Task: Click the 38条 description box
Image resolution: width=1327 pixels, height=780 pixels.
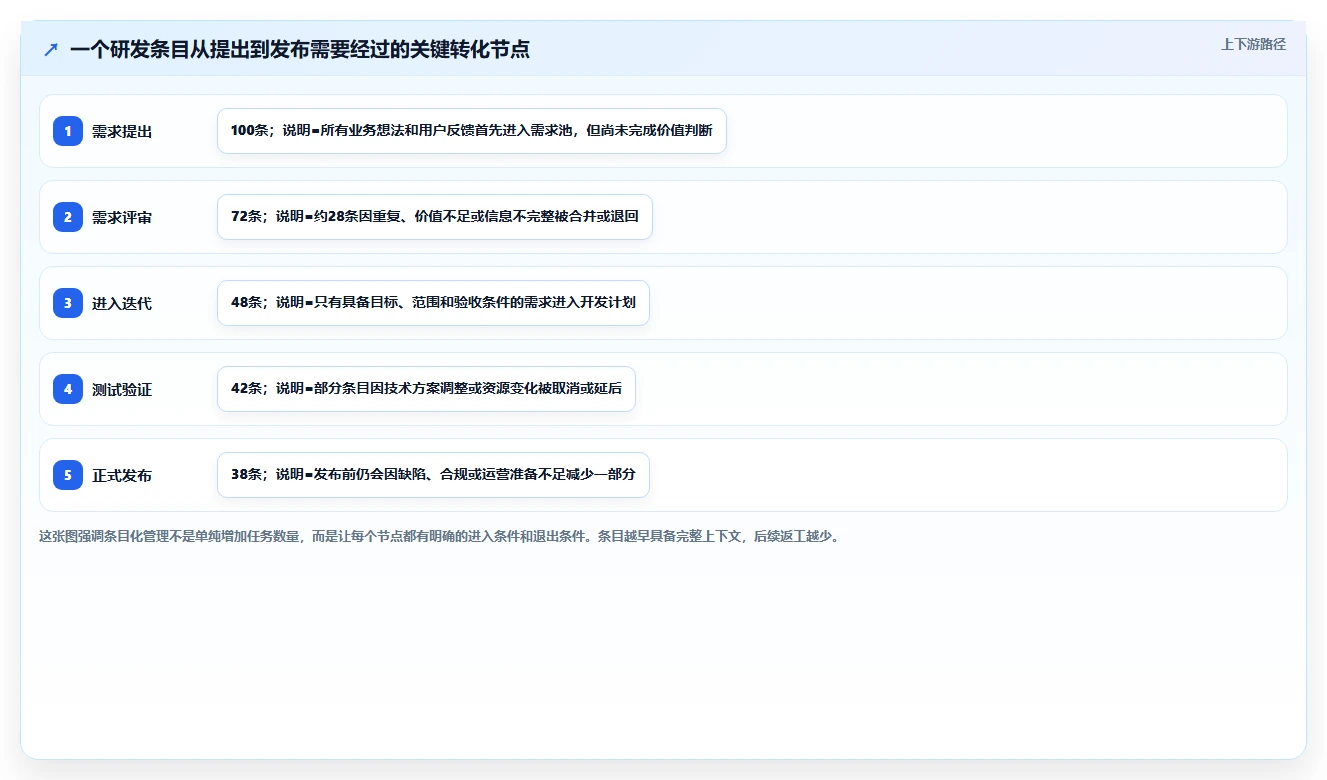Action: [x=433, y=475]
